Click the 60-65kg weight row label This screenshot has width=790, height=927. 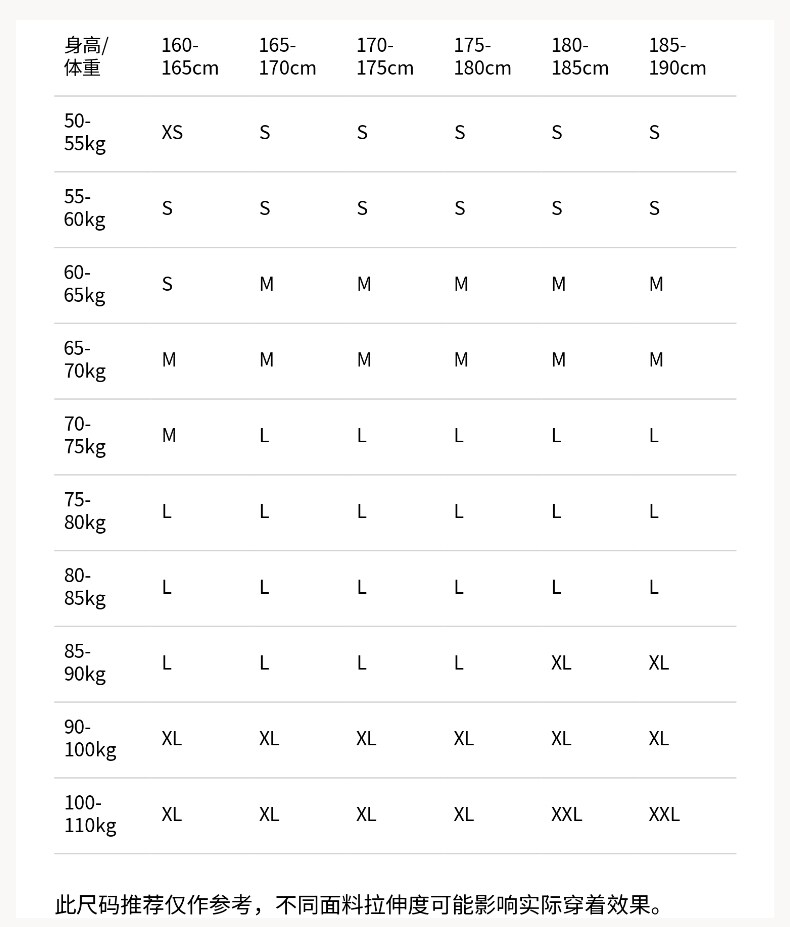pyautogui.click(x=85, y=284)
